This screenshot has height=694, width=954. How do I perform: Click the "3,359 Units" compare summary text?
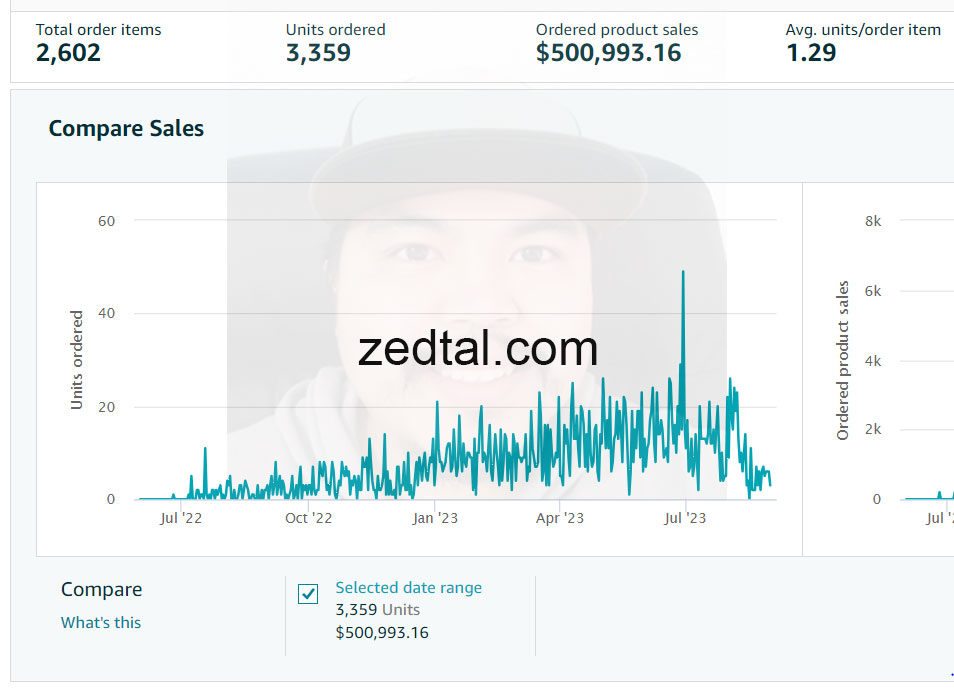377,610
